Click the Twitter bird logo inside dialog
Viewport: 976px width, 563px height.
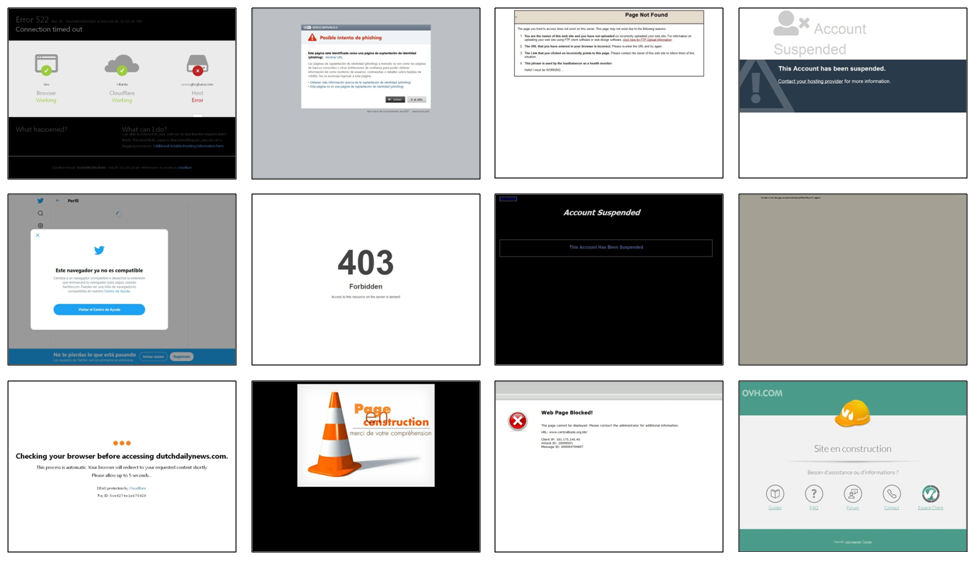[99, 250]
